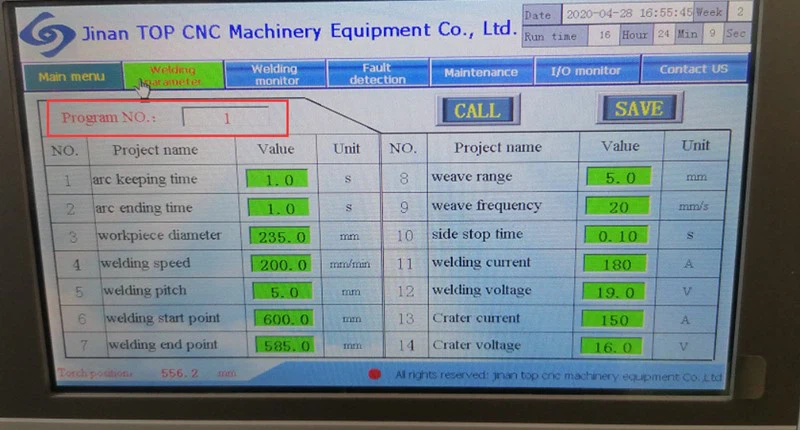Open the Main menu tab
The width and height of the screenshot is (800, 430).
point(70,75)
